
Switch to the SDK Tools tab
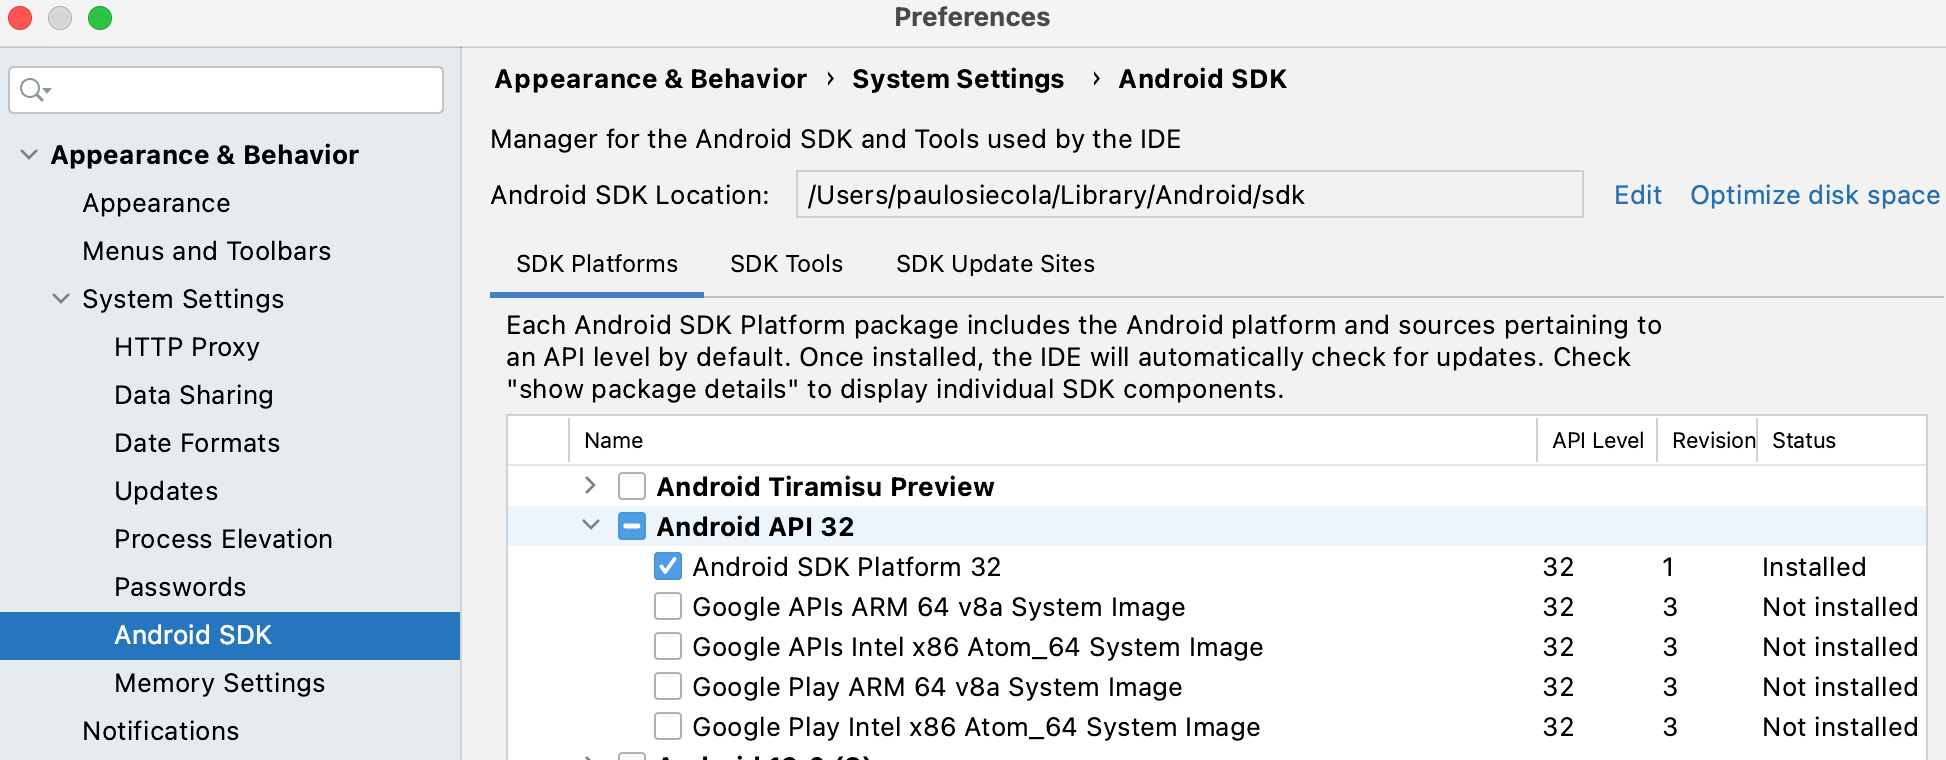click(786, 264)
